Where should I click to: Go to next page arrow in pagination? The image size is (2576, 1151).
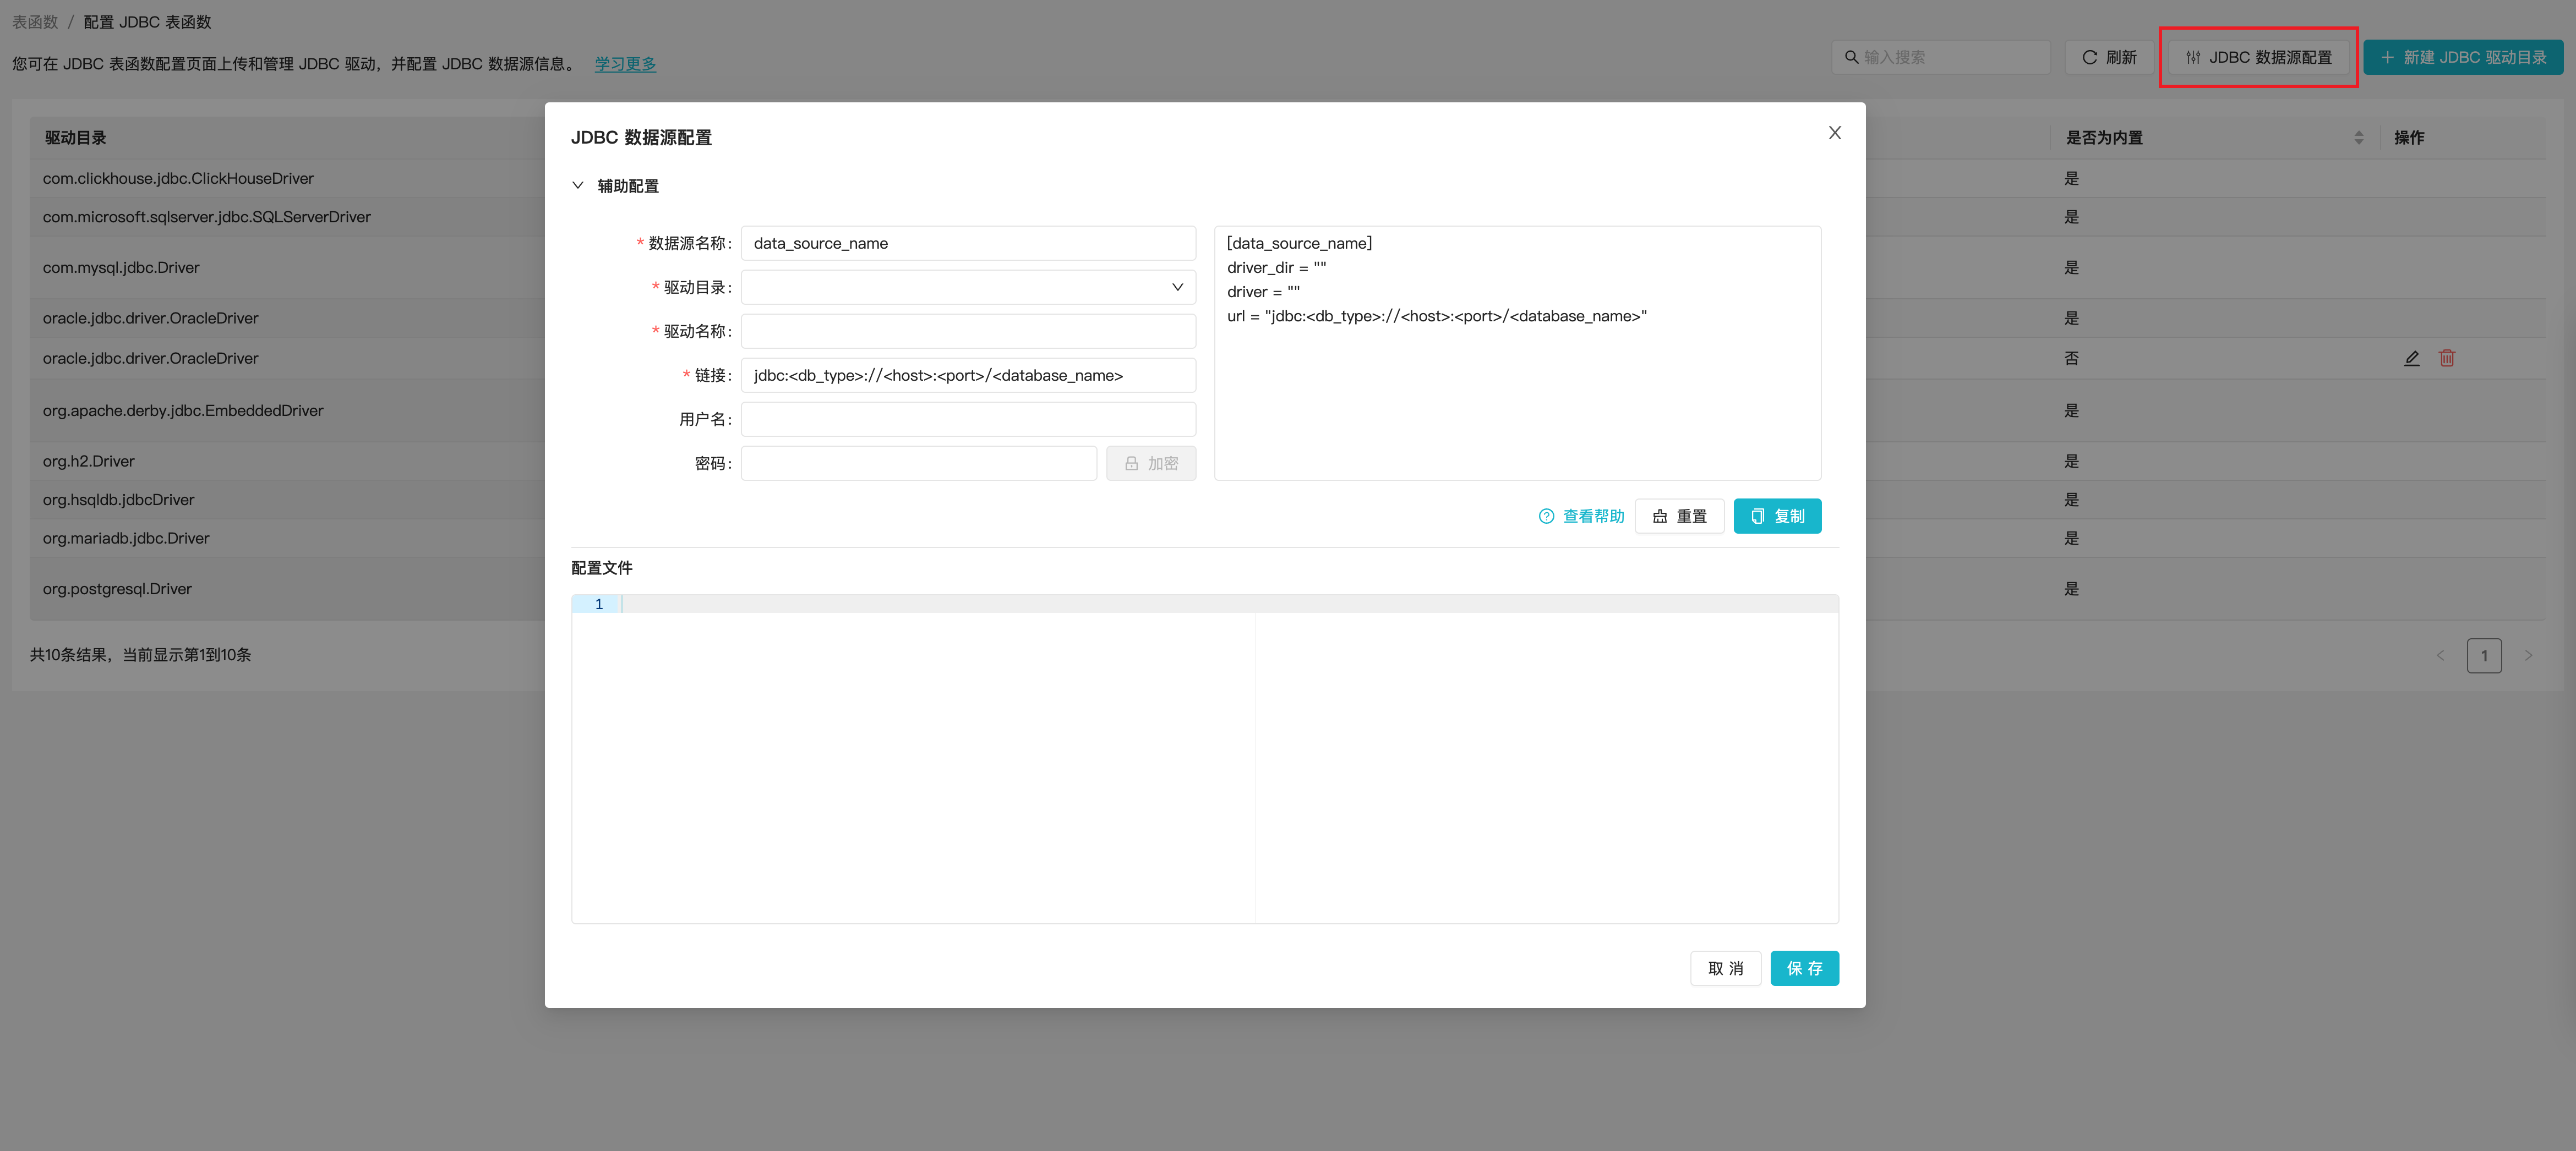[x=2528, y=656]
